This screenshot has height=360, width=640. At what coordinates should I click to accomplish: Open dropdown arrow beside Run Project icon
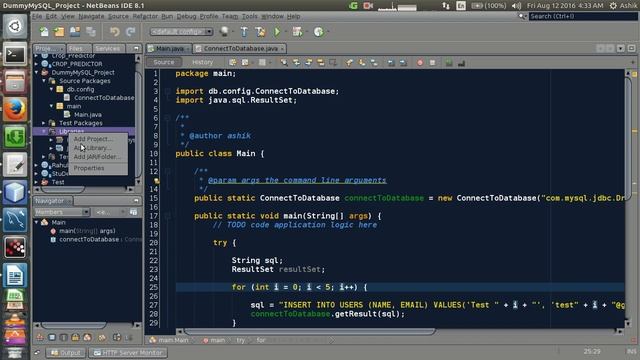(x=285, y=31)
